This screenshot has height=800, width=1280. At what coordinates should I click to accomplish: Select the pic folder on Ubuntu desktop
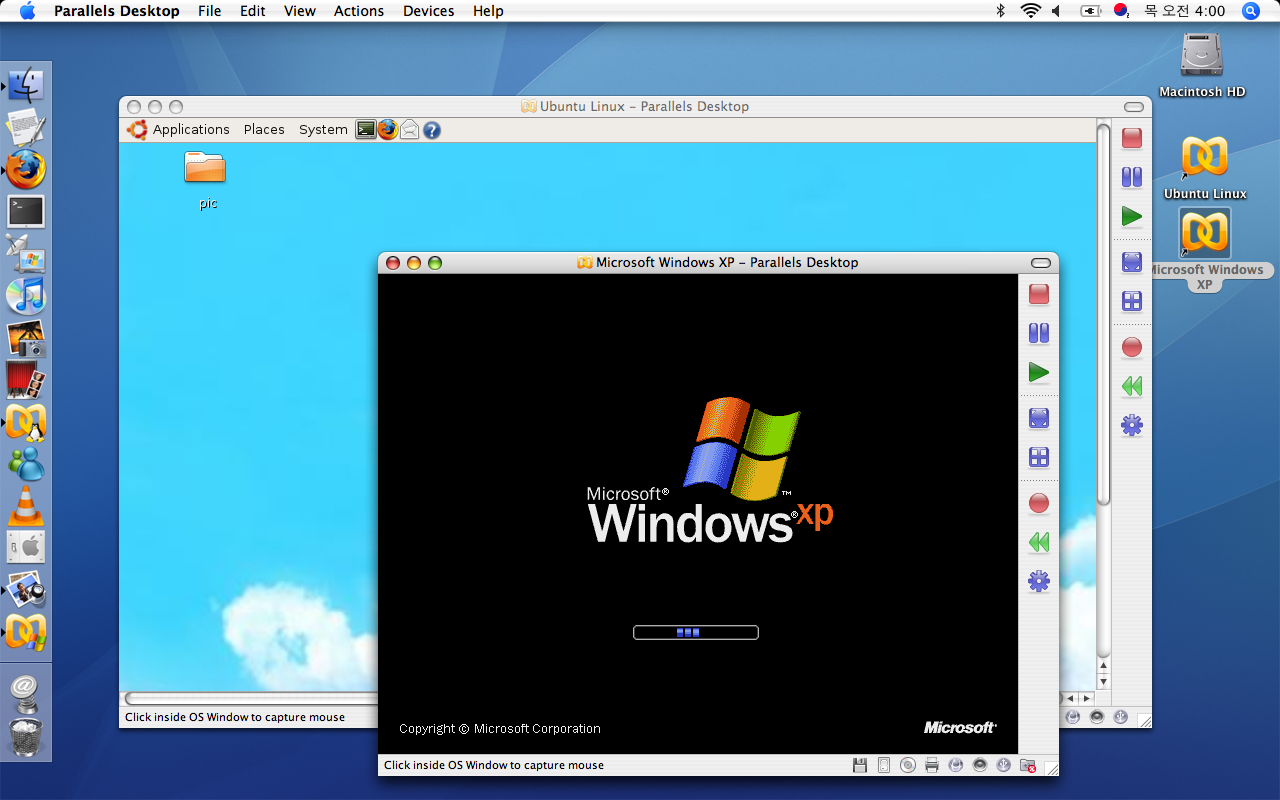pyautogui.click(x=206, y=180)
